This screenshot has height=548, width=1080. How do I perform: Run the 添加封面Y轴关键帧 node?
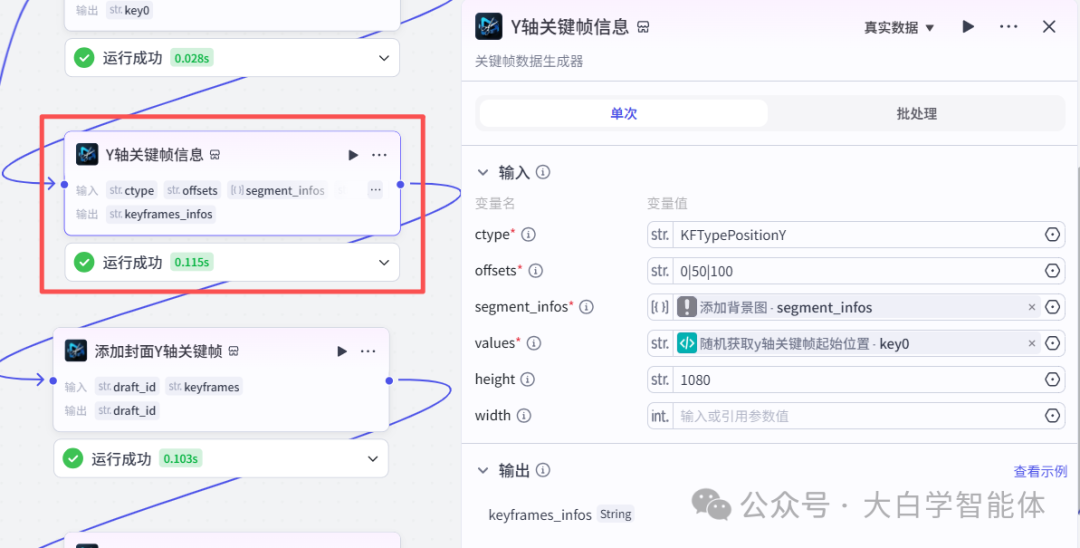[x=342, y=351]
